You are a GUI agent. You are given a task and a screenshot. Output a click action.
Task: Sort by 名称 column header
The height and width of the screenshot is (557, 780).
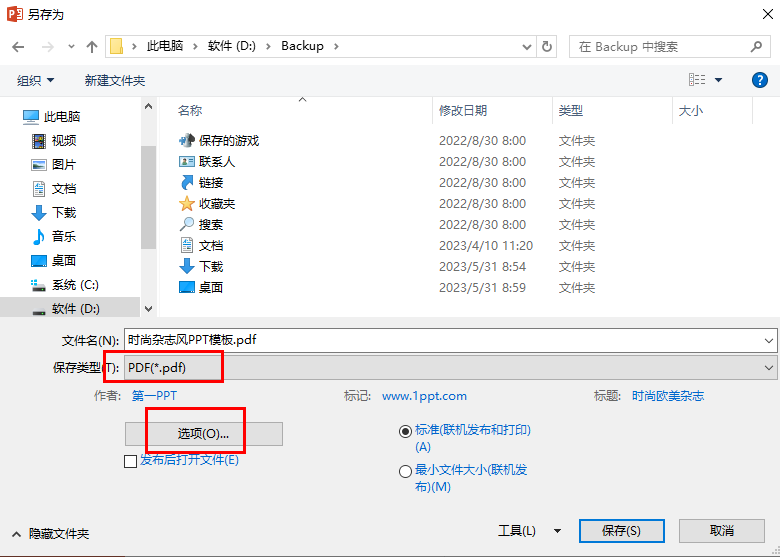tap(190, 110)
